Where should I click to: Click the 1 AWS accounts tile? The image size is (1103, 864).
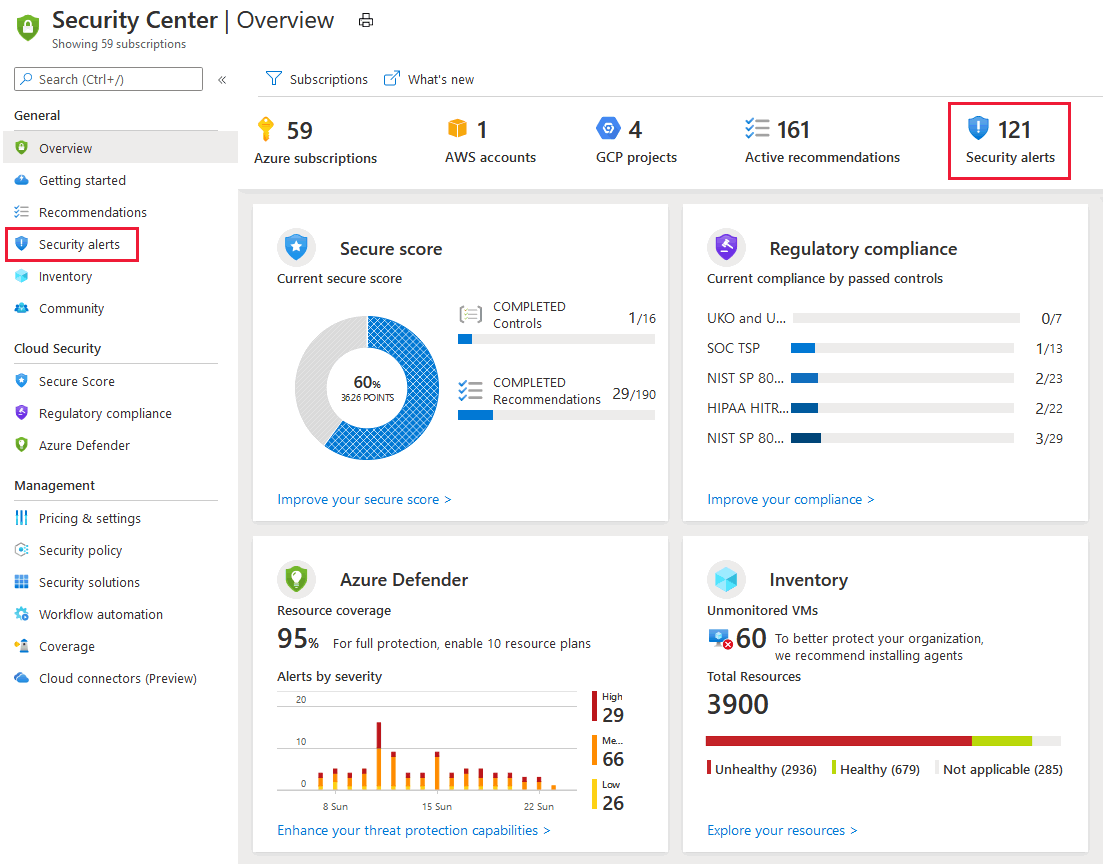click(x=490, y=141)
